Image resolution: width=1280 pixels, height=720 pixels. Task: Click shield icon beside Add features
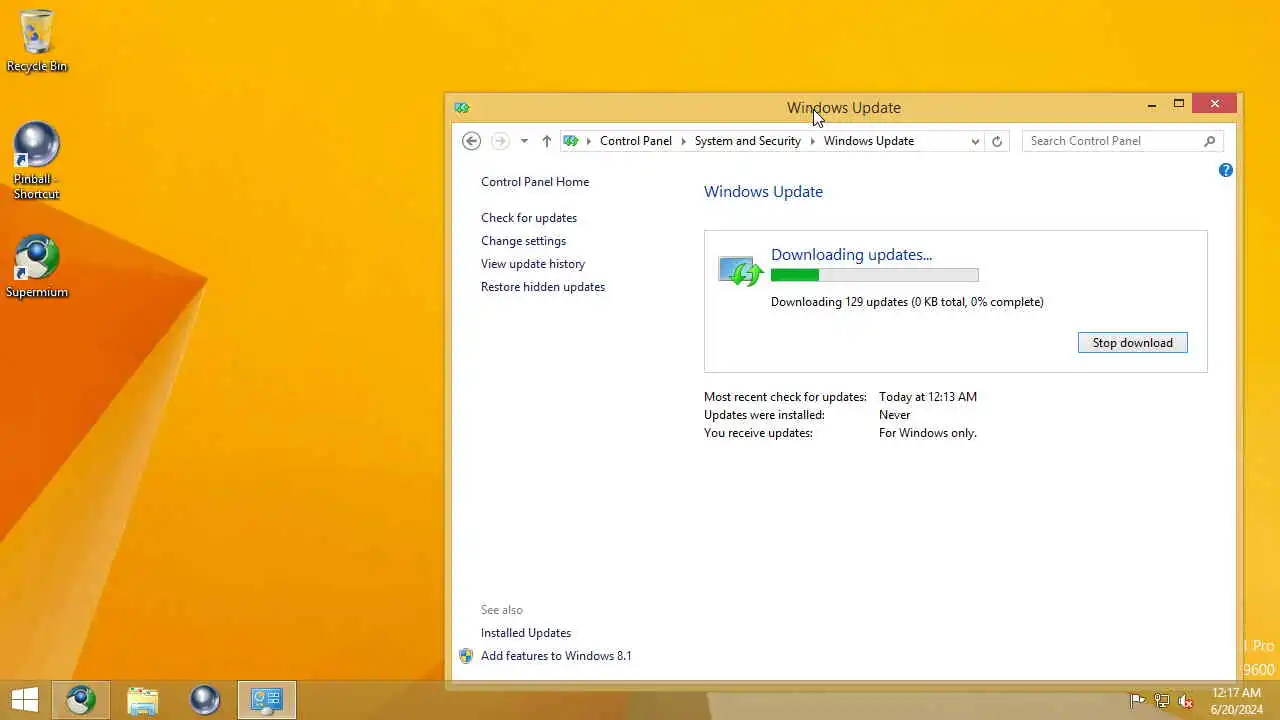(466, 656)
